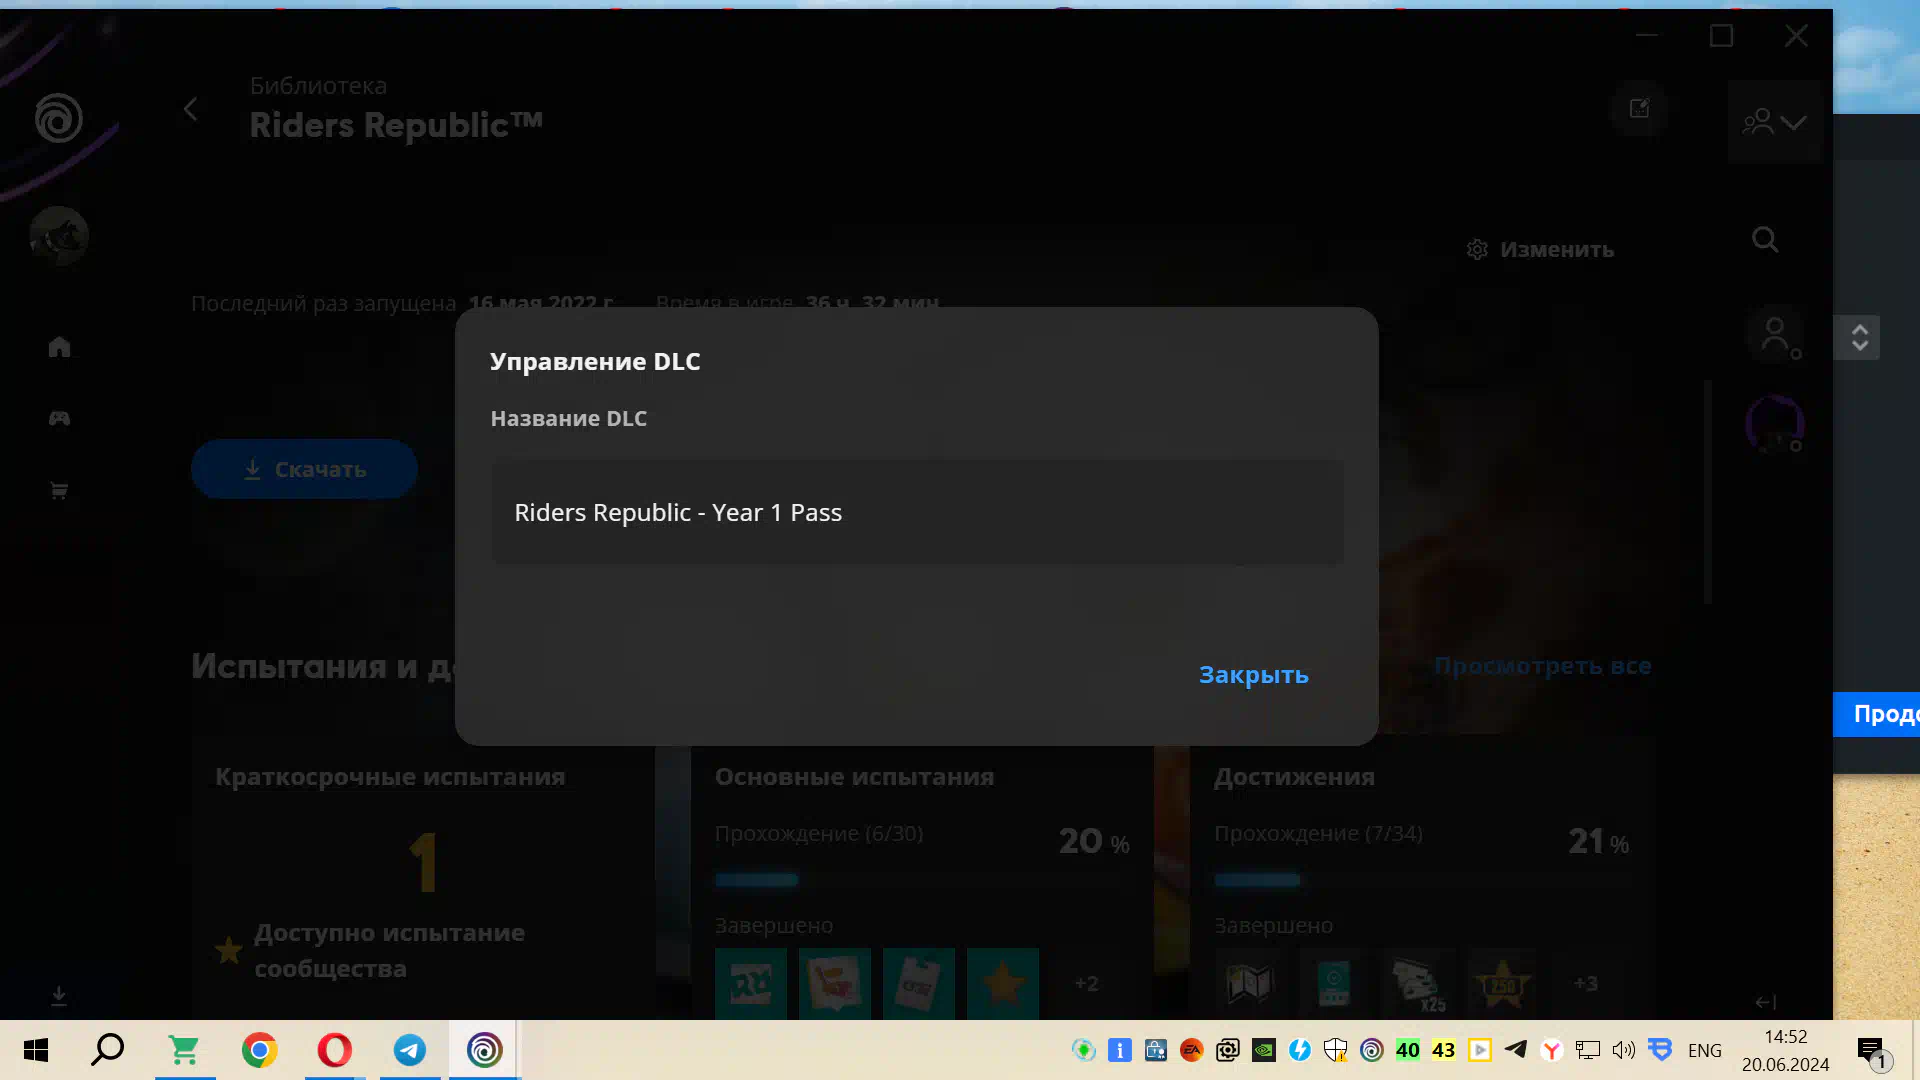Screen dimensions: 1920x1080
Task: Select the star challenge badge thumbnail
Action: [x=1003, y=984]
